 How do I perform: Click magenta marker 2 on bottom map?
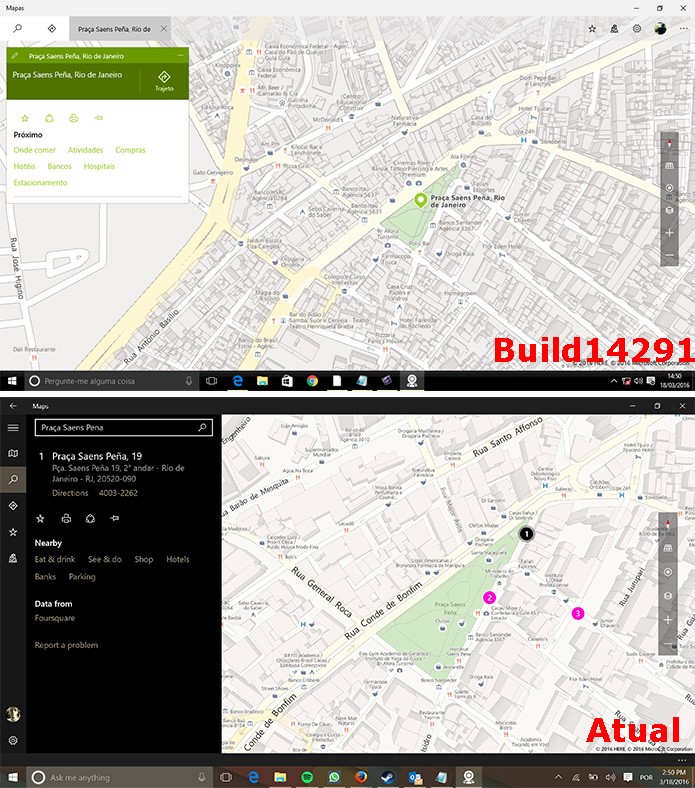click(x=489, y=597)
